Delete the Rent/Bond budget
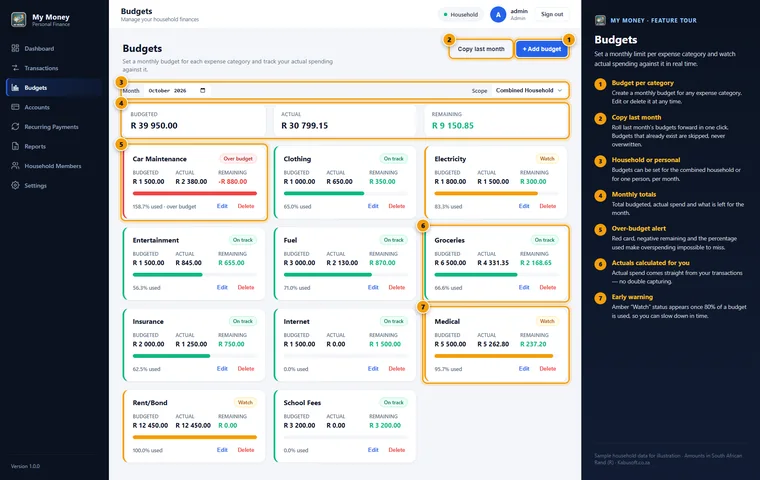The image size is (760, 480). click(x=246, y=450)
